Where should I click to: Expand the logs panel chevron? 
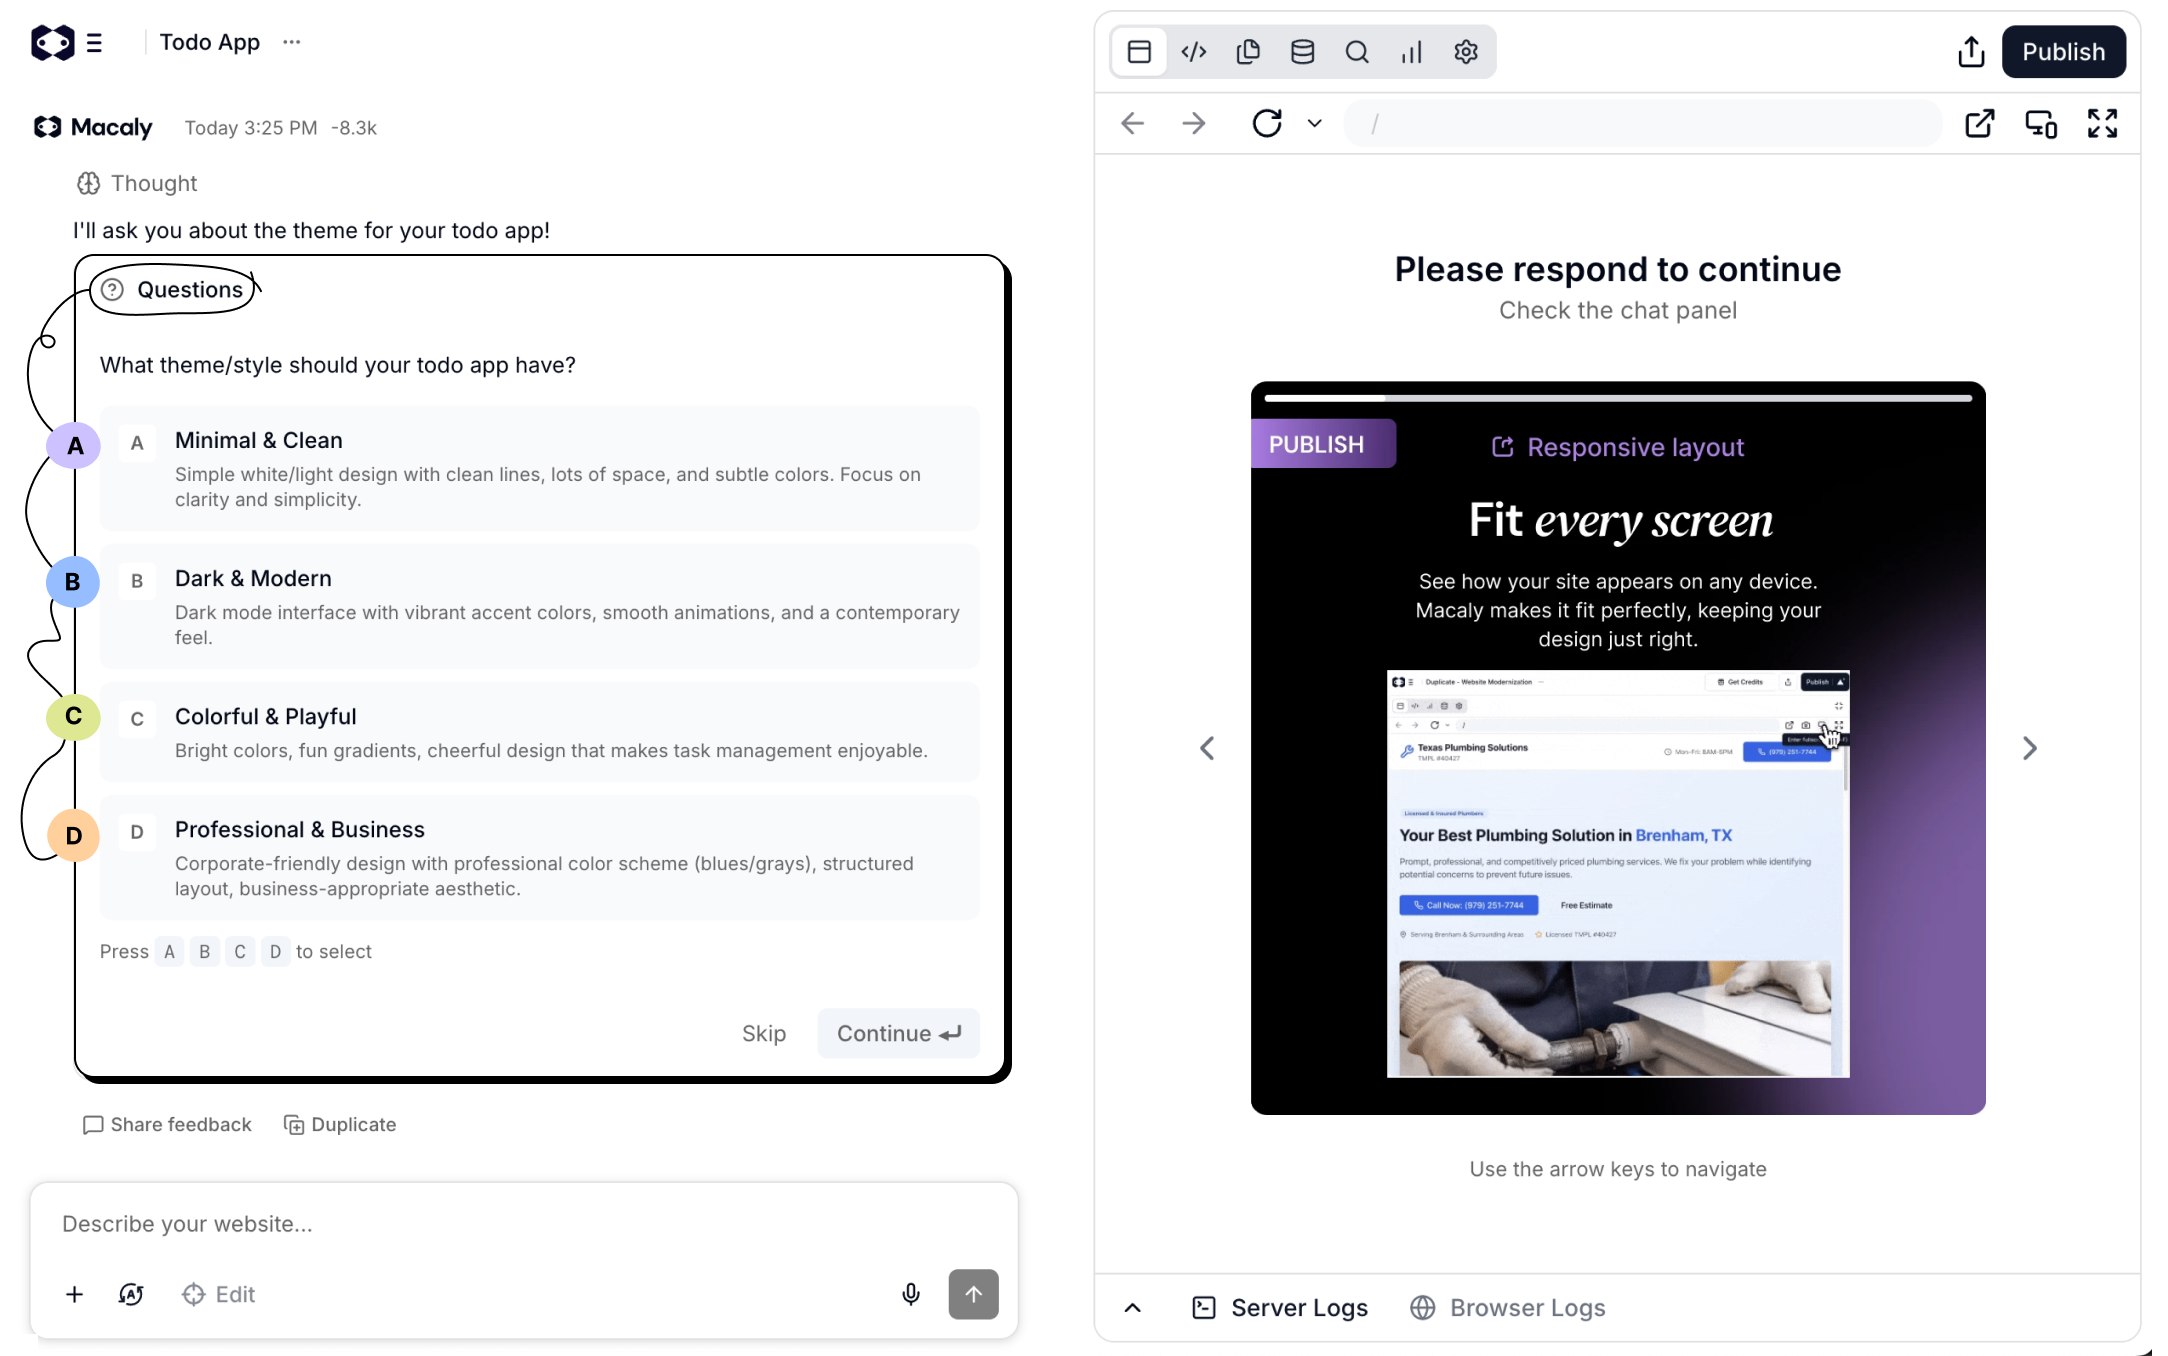coord(1132,1308)
